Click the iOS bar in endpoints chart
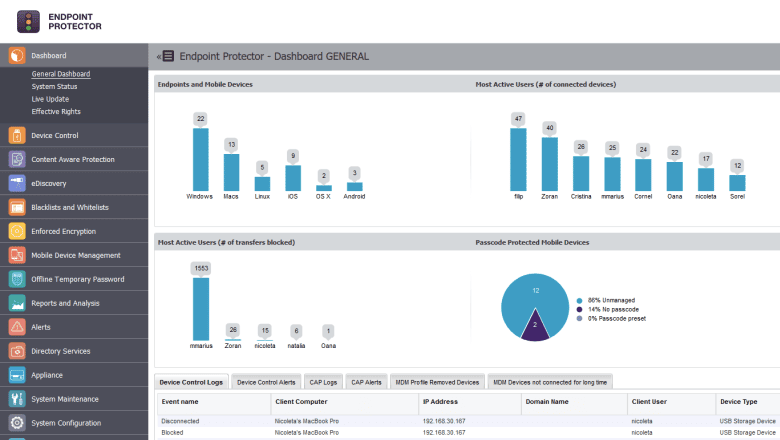This screenshot has height=440, width=780. (293, 178)
